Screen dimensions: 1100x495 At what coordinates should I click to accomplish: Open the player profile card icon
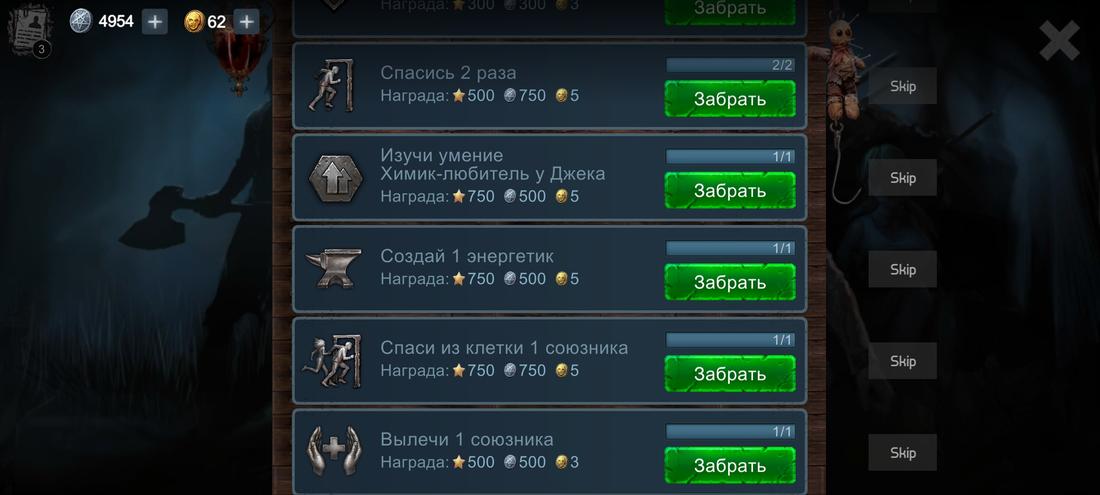coord(30,28)
